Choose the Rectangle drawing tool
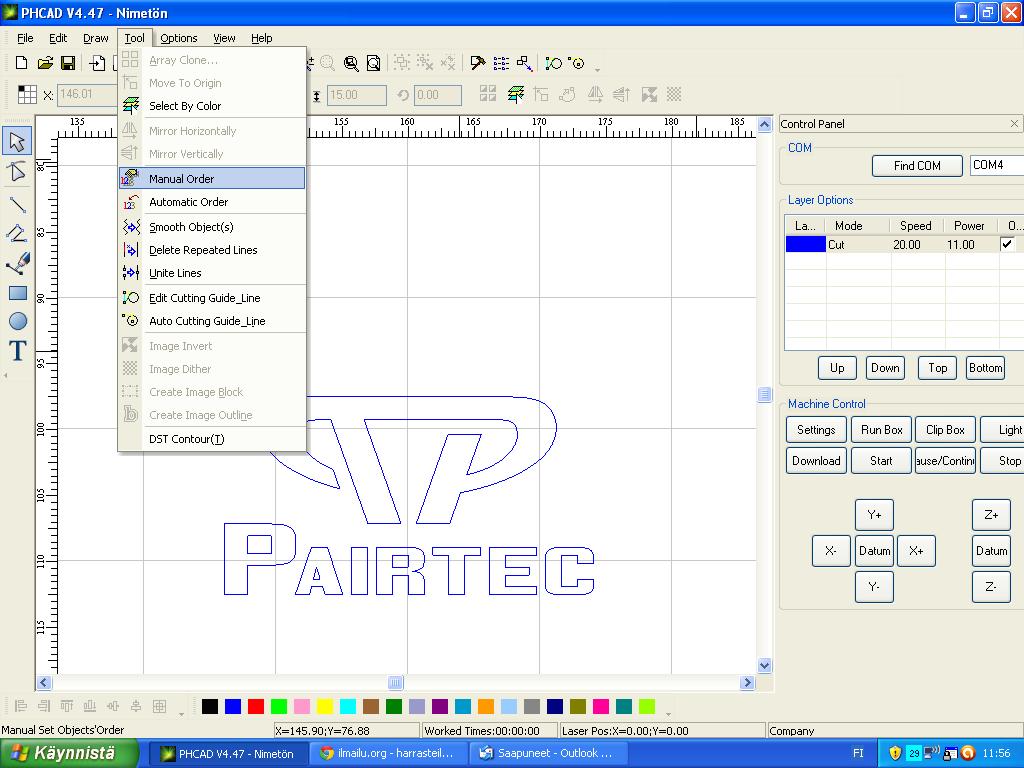The height and width of the screenshot is (768, 1024). (17, 293)
